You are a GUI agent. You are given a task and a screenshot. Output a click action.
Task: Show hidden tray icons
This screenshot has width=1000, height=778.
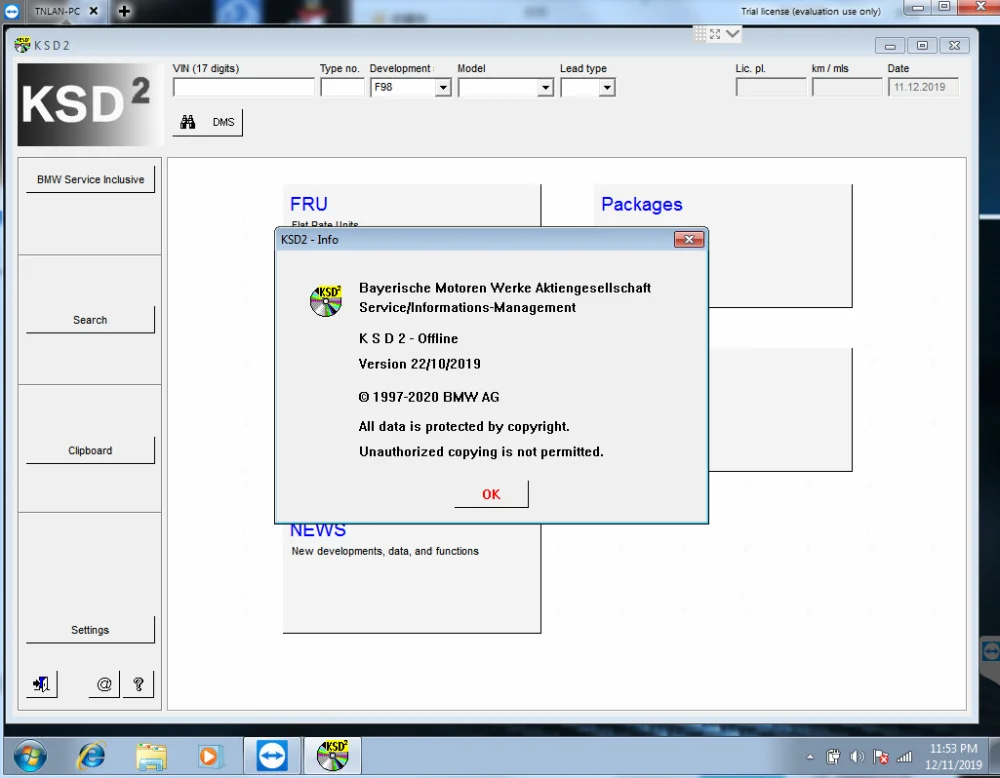[x=810, y=758]
